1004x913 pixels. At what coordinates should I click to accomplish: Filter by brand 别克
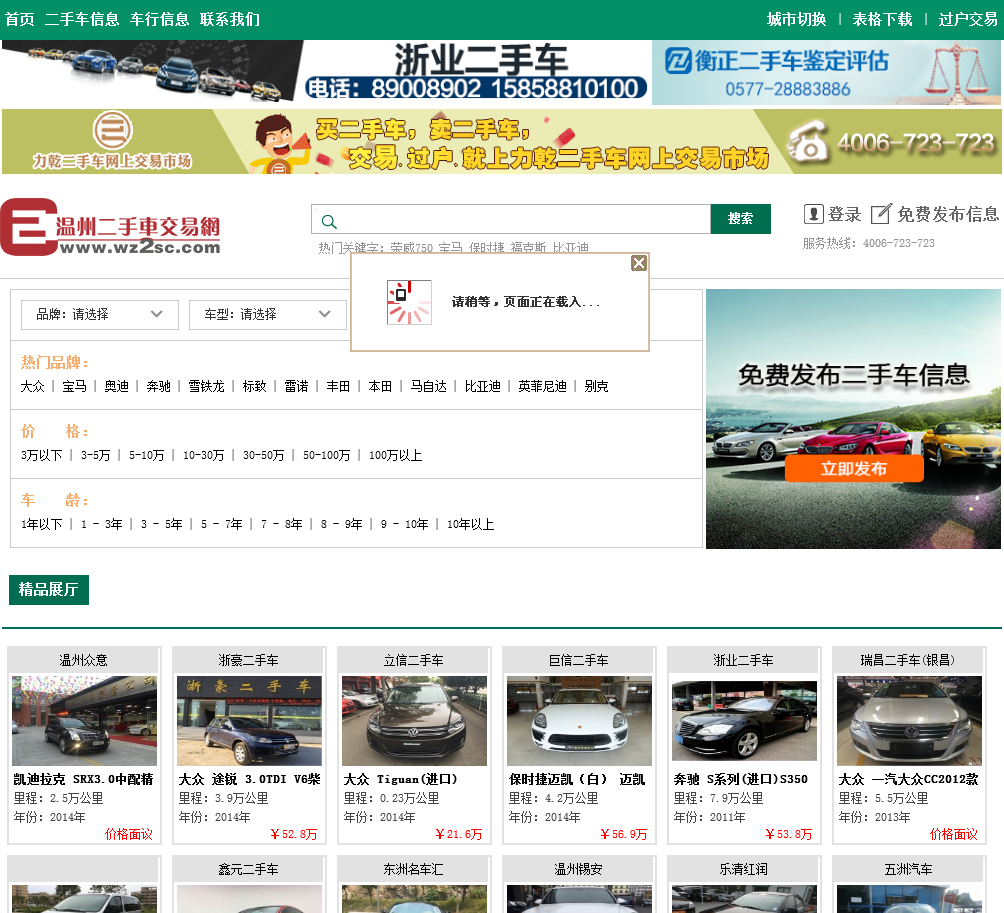596,386
